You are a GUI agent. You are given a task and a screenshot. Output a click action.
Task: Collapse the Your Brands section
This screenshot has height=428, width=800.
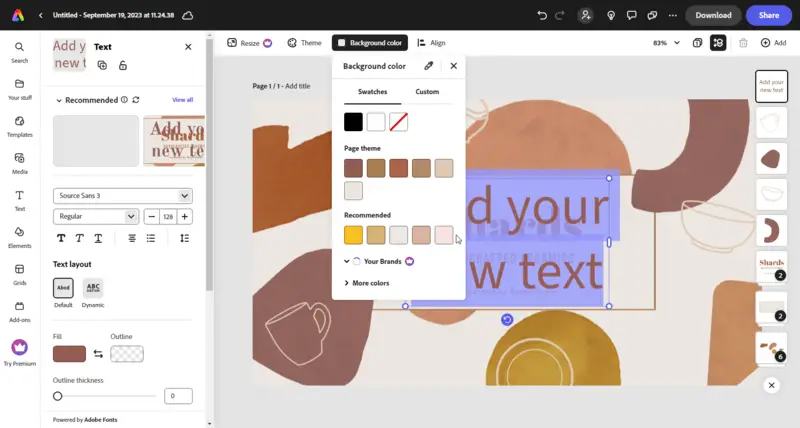coord(346,261)
